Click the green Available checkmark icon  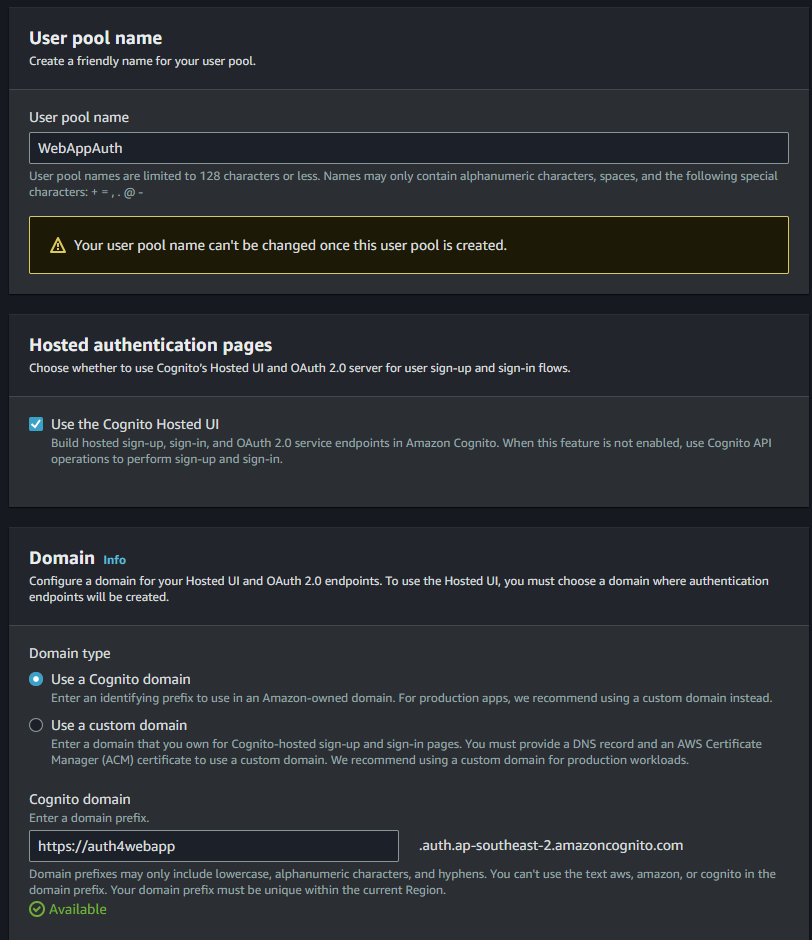(x=37, y=909)
